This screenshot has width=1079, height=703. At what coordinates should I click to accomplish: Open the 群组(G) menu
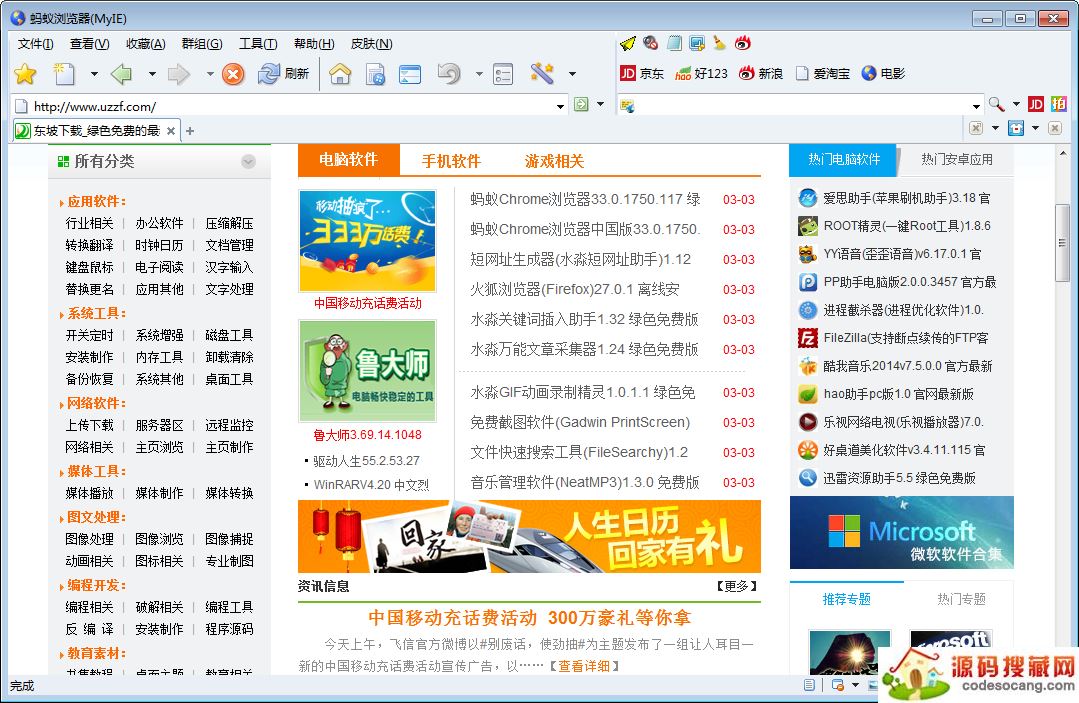point(202,44)
